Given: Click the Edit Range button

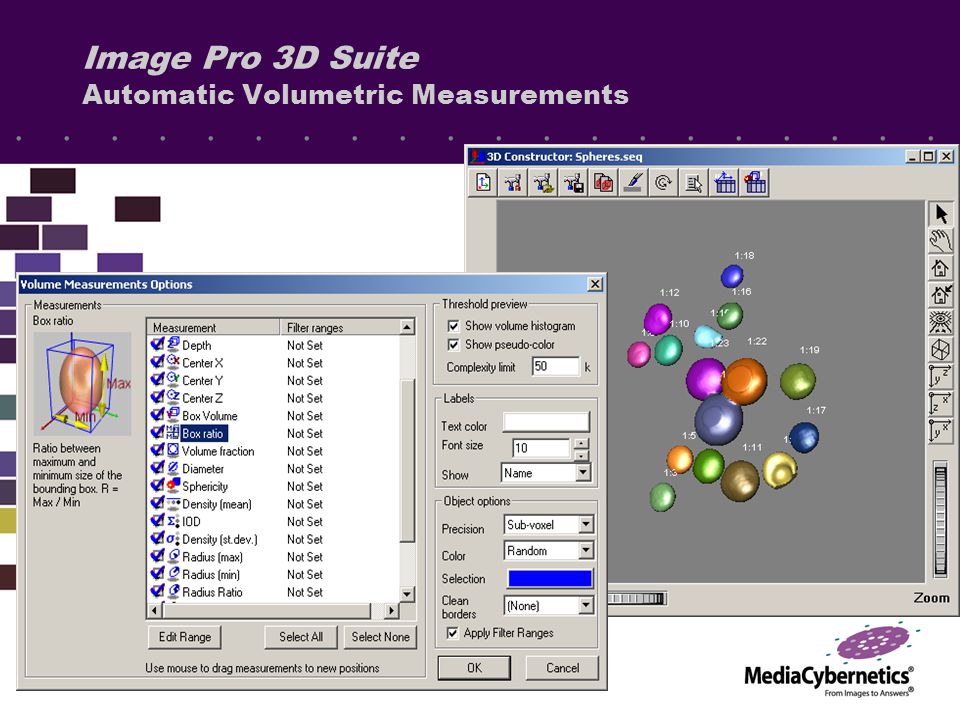Looking at the screenshot, I should (184, 637).
